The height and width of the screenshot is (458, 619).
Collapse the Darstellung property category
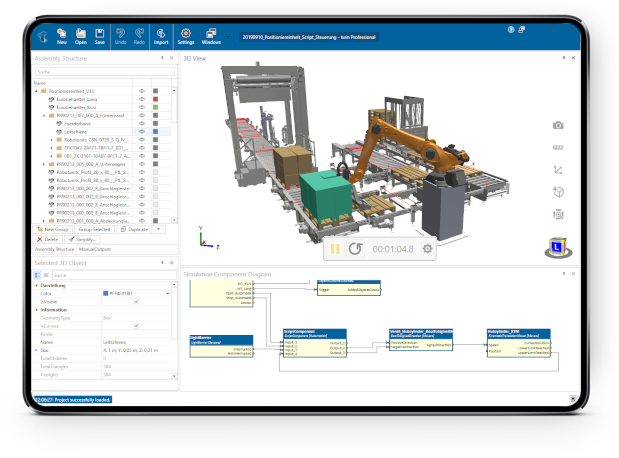pos(37,285)
